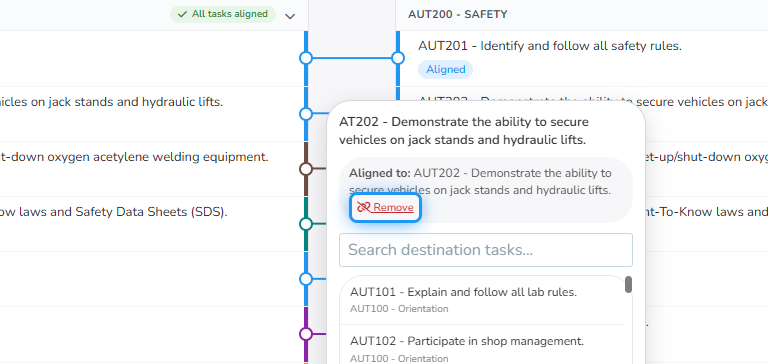Click the purple connector node

point(306,334)
